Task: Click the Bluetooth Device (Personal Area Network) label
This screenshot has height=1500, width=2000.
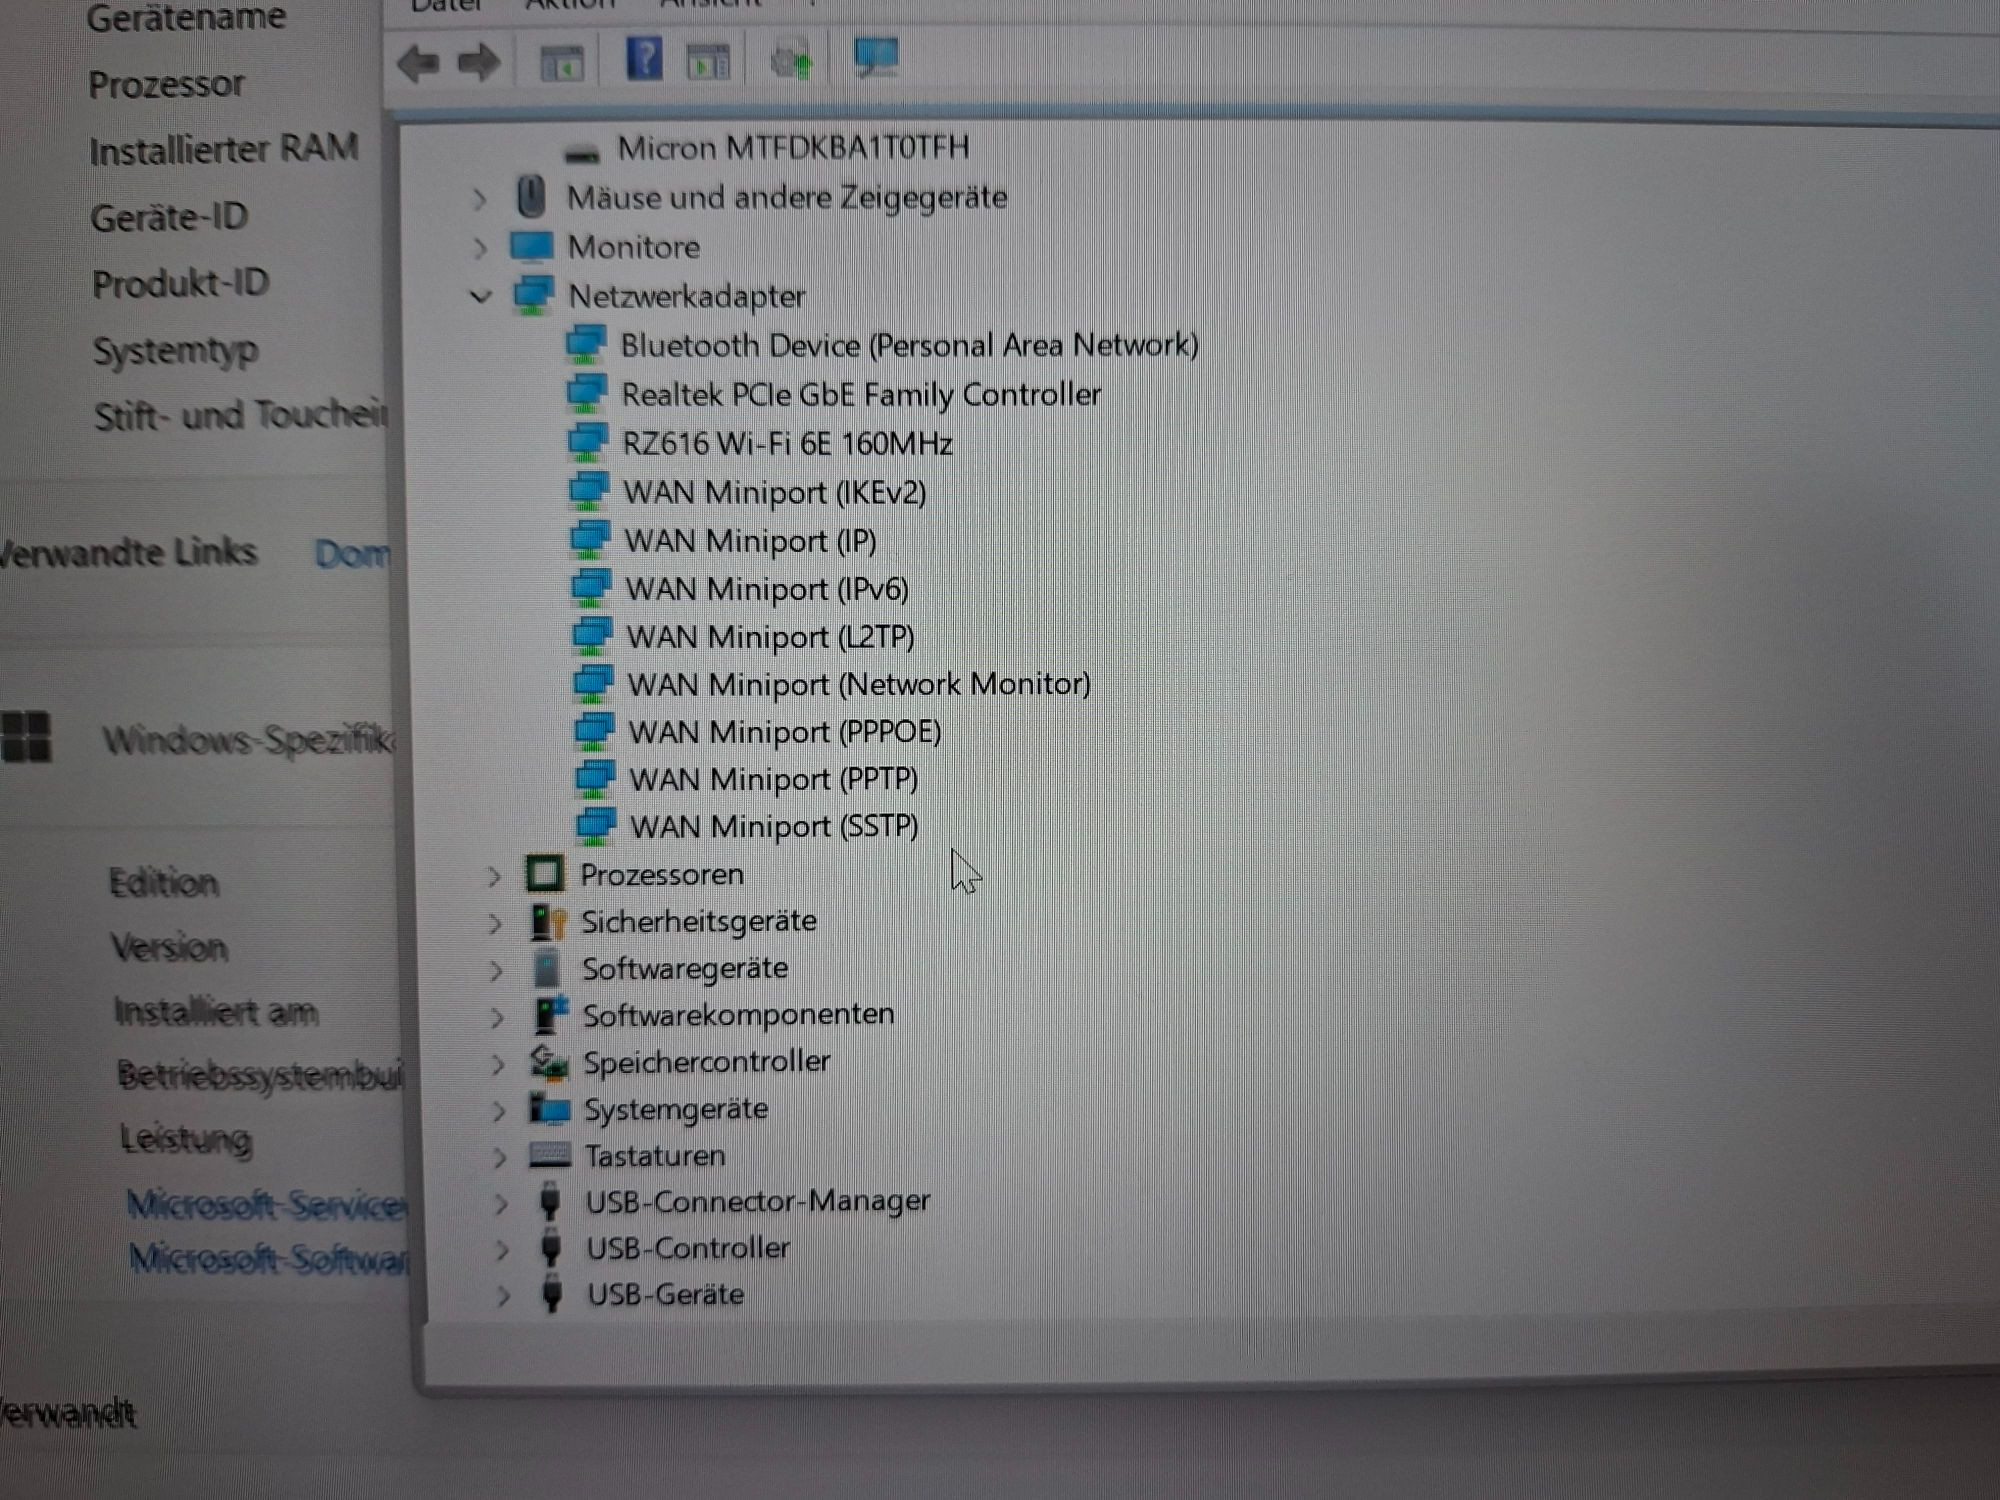Action: click(909, 345)
